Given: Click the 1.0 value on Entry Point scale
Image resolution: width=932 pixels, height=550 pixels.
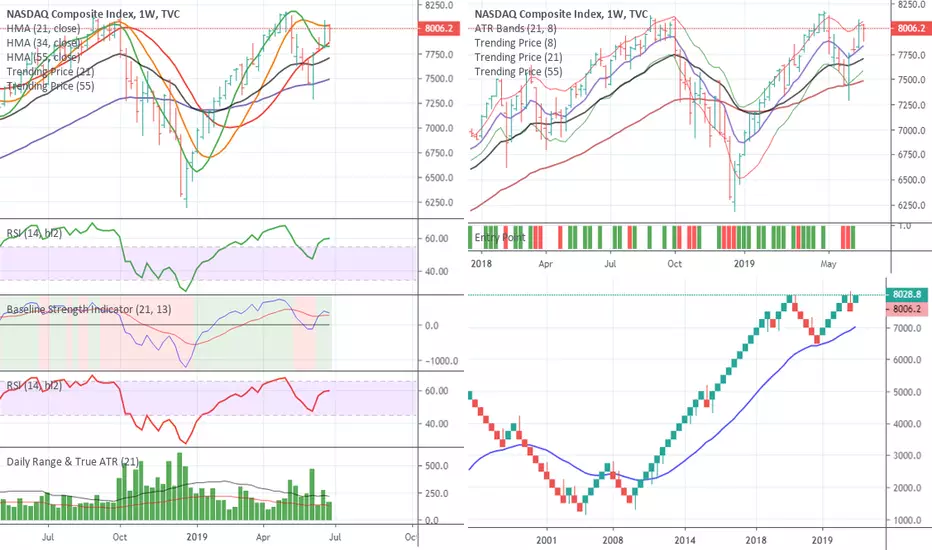Looking at the screenshot, I should [x=904, y=226].
